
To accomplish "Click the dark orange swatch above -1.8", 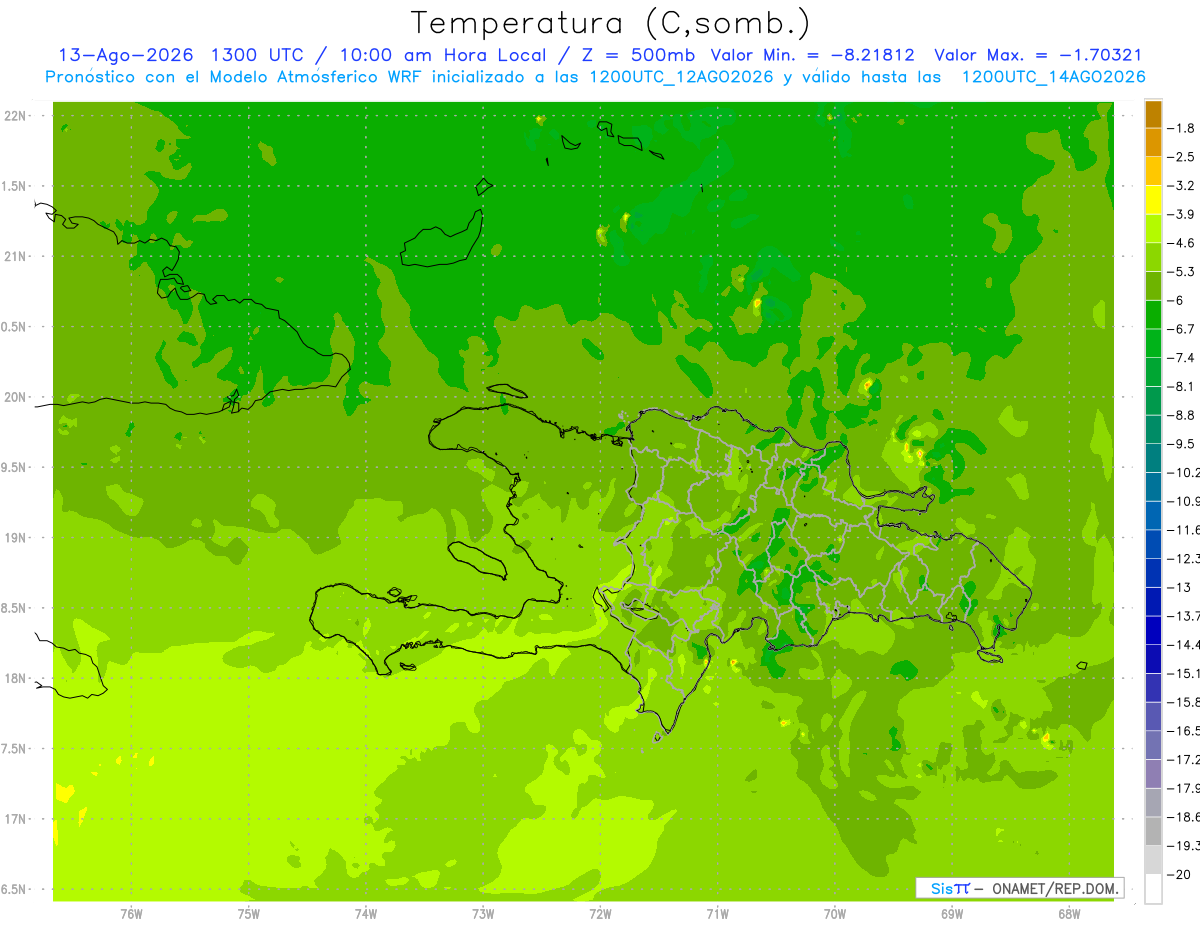I will (x=1153, y=114).
